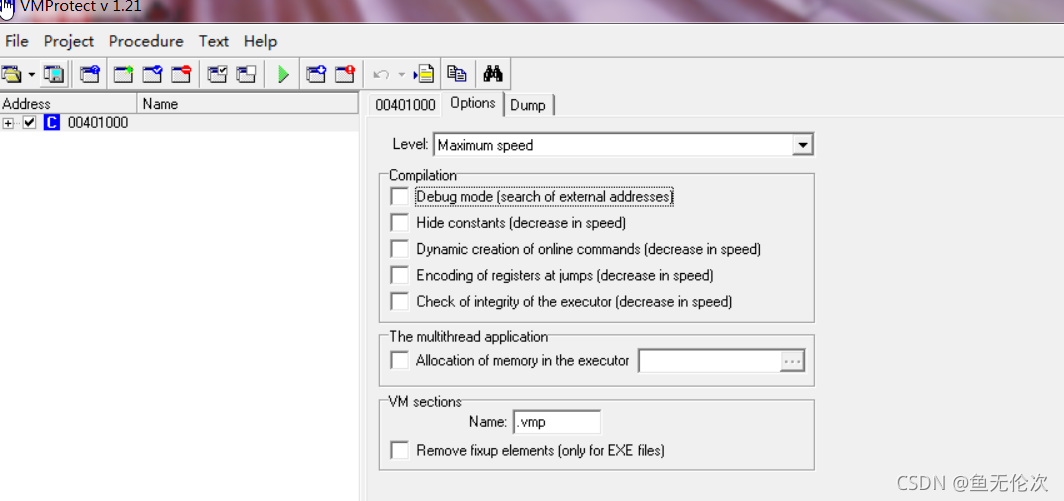The height and width of the screenshot is (501, 1064).
Task: Toggle Encoding of registers at jumps checkbox
Action: pyautogui.click(x=400, y=275)
